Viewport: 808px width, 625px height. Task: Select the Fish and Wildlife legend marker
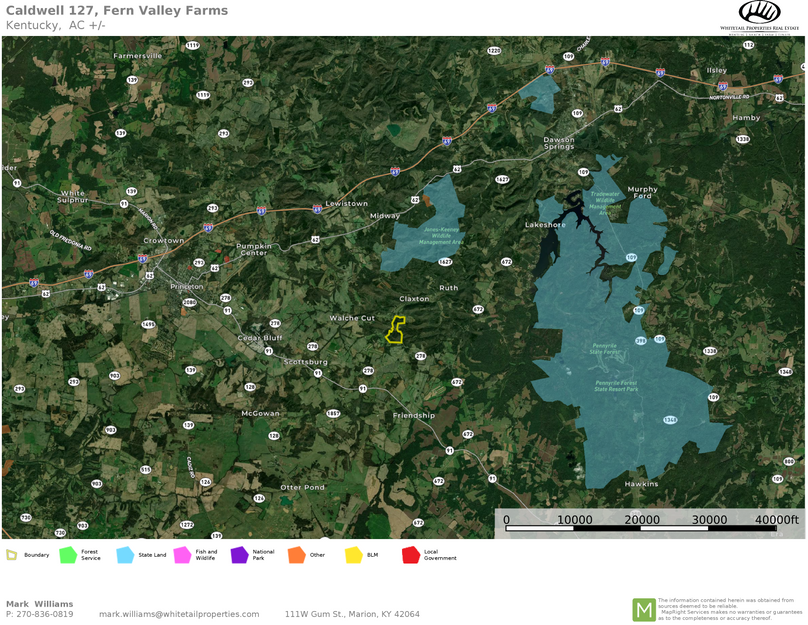click(182, 553)
